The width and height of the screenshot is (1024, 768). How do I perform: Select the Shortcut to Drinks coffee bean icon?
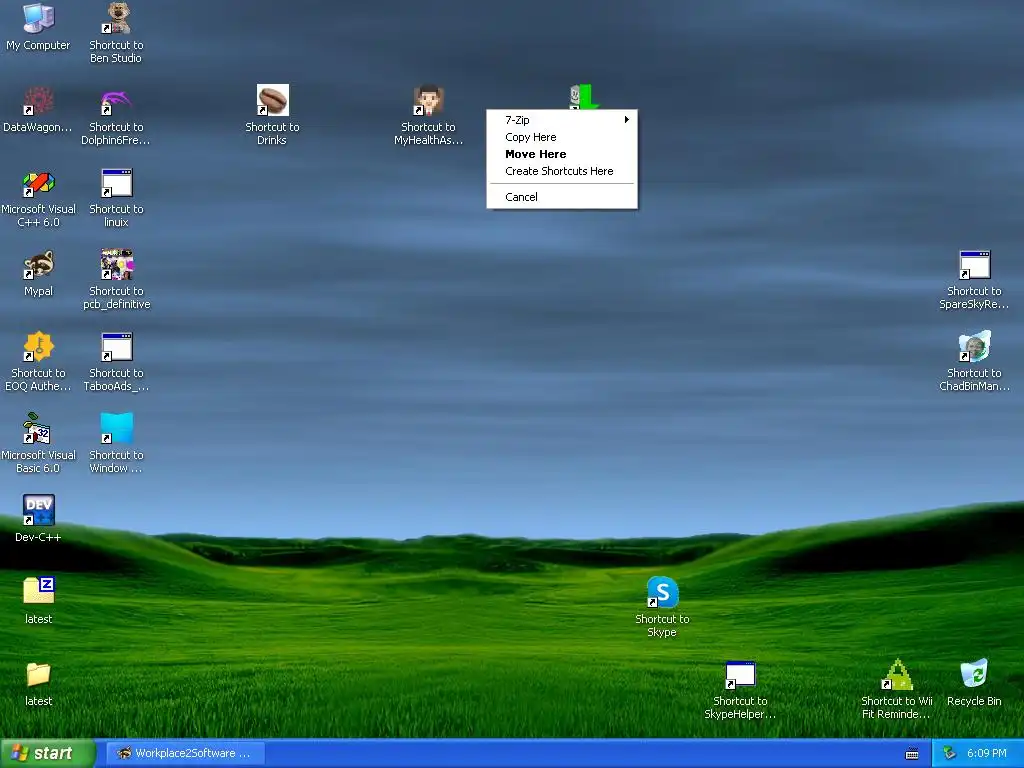(272, 101)
